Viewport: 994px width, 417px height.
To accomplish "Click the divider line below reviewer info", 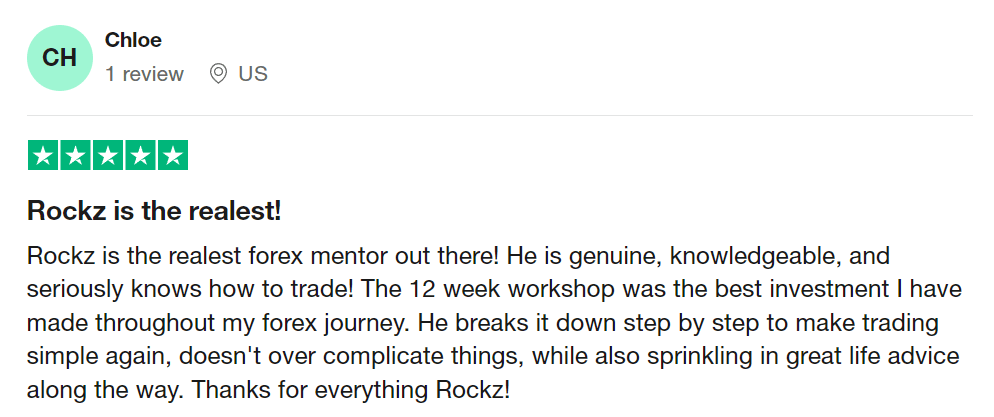I will (x=500, y=115).
